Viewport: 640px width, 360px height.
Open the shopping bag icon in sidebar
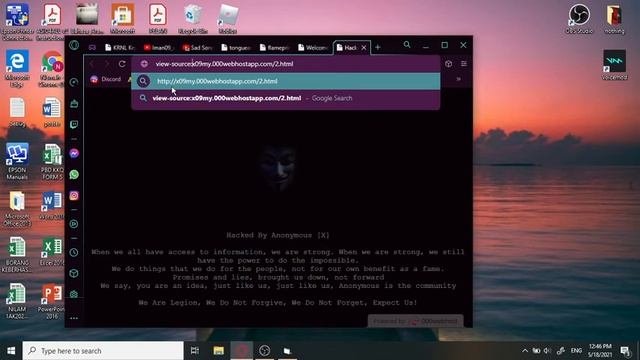coord(74,104)
